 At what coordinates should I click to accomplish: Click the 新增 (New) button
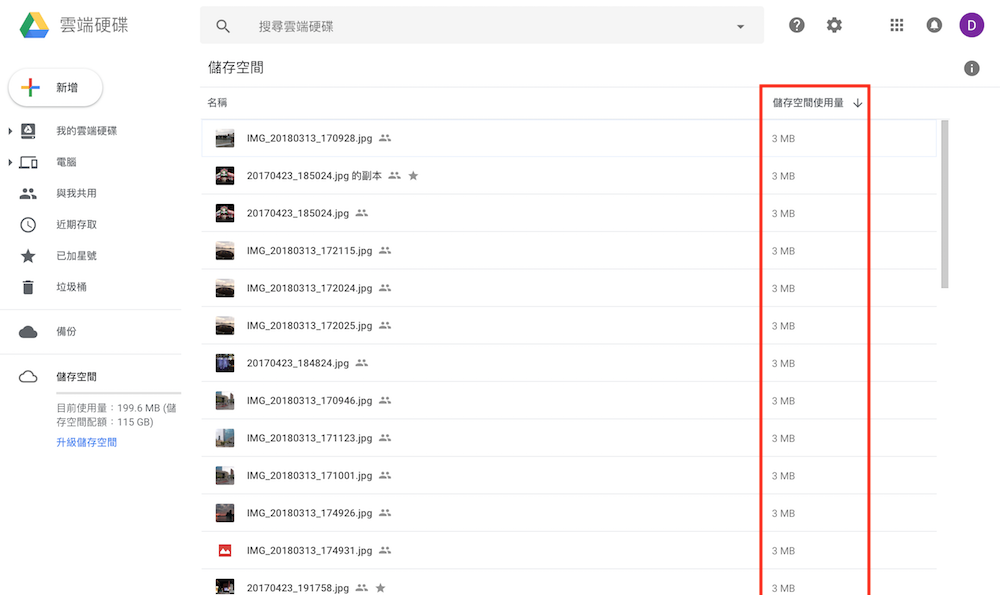pos(55,87)
